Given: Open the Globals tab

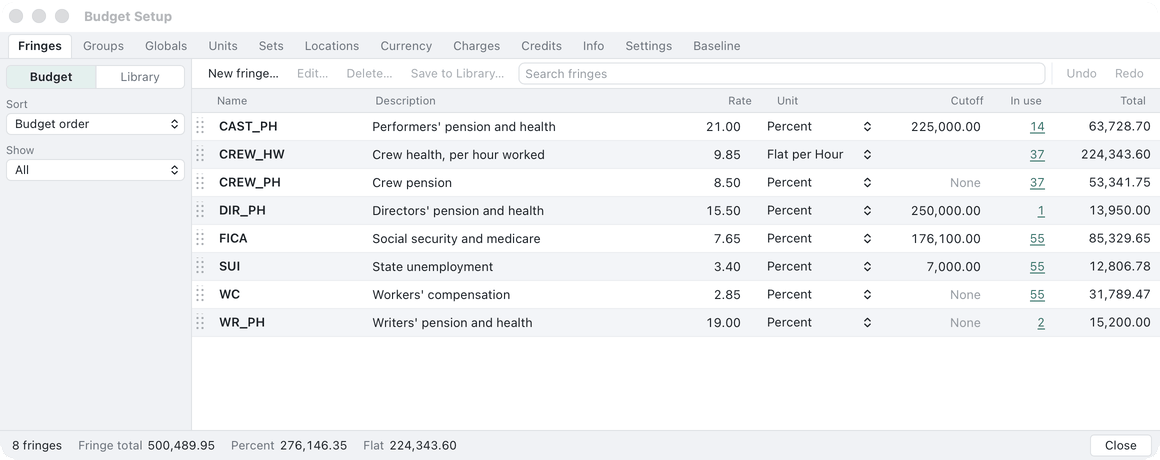Looking at the screenshot, I should (166, 46).
